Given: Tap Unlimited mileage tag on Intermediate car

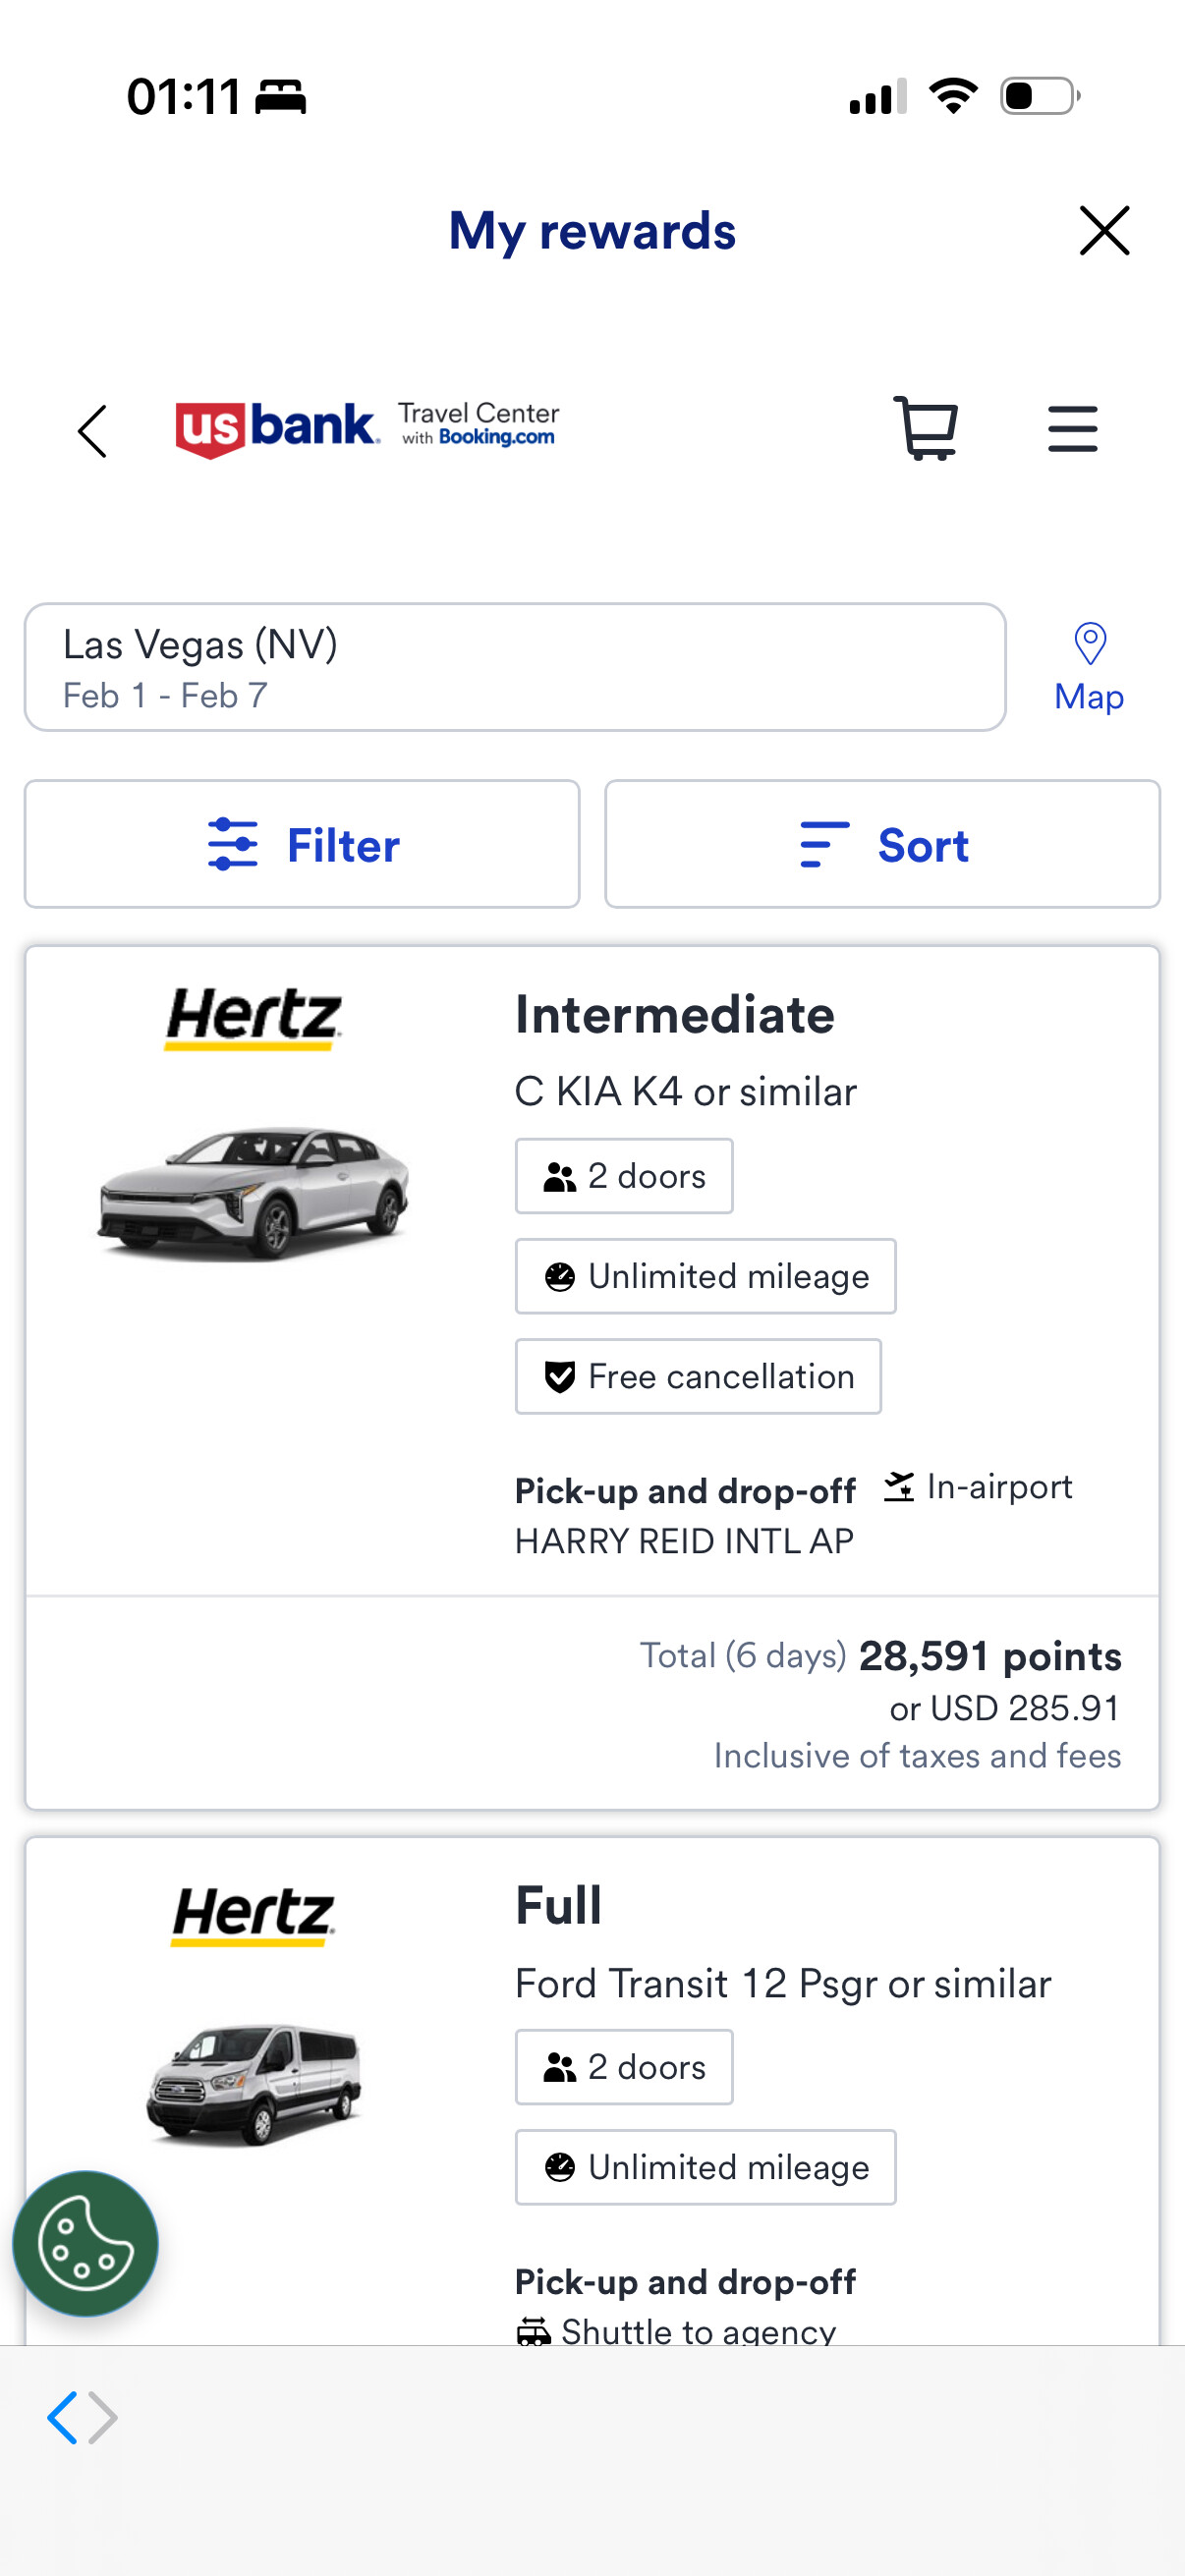Looking at the screenshot, I should [x=705, y=1277].
